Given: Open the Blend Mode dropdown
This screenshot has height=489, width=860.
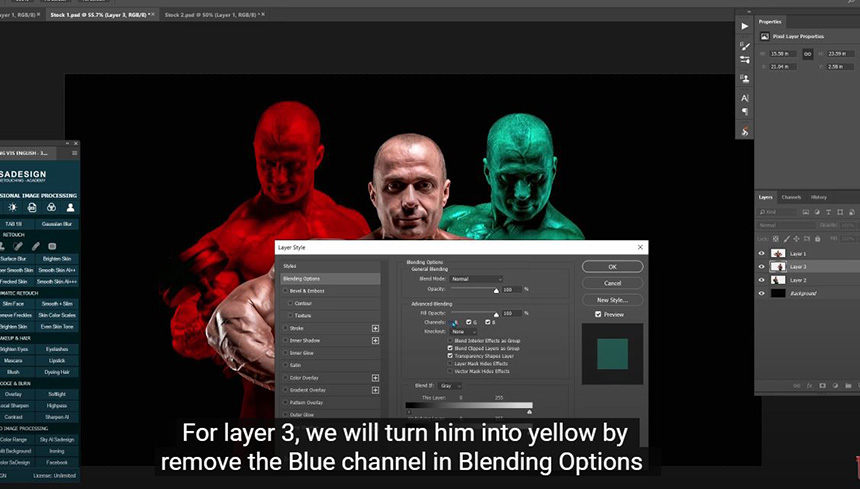Looking at the screenshot, I should [475, 279].
